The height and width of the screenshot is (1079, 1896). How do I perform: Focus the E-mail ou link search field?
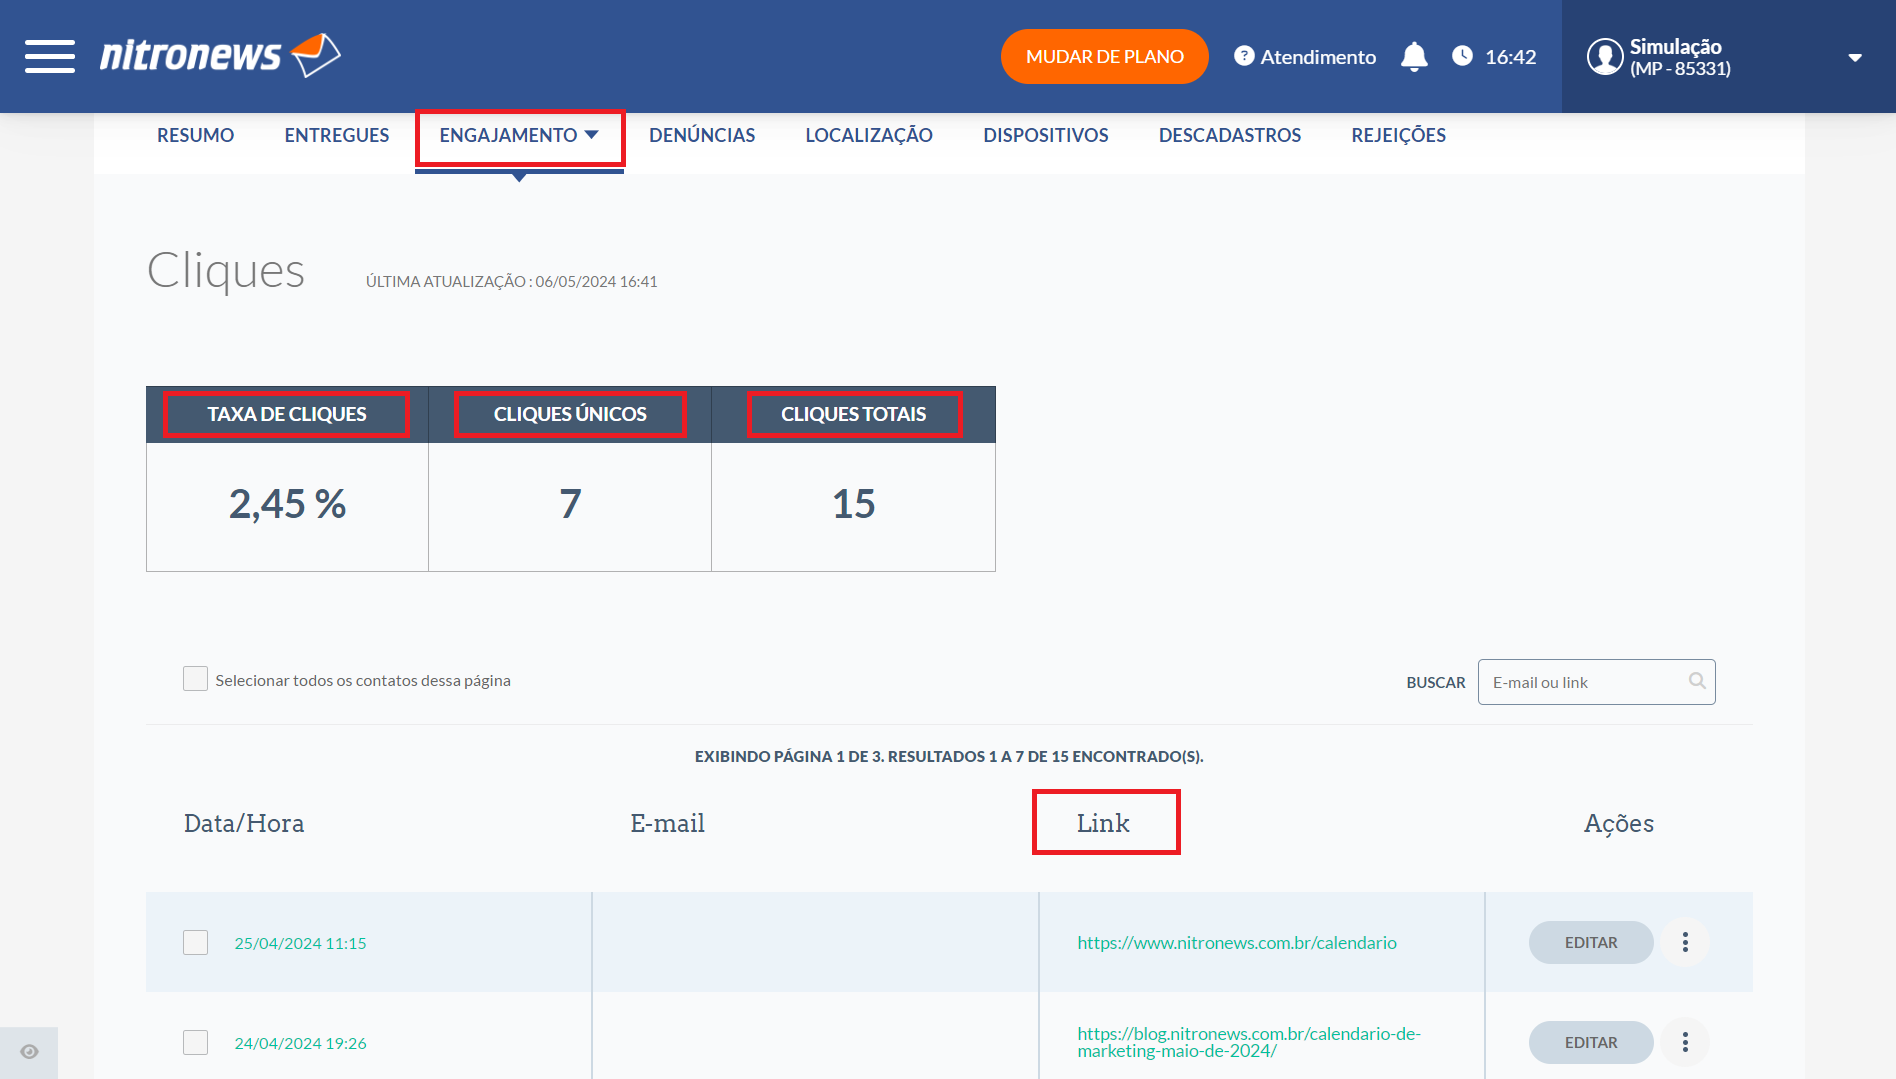[x=1596, y=682]
